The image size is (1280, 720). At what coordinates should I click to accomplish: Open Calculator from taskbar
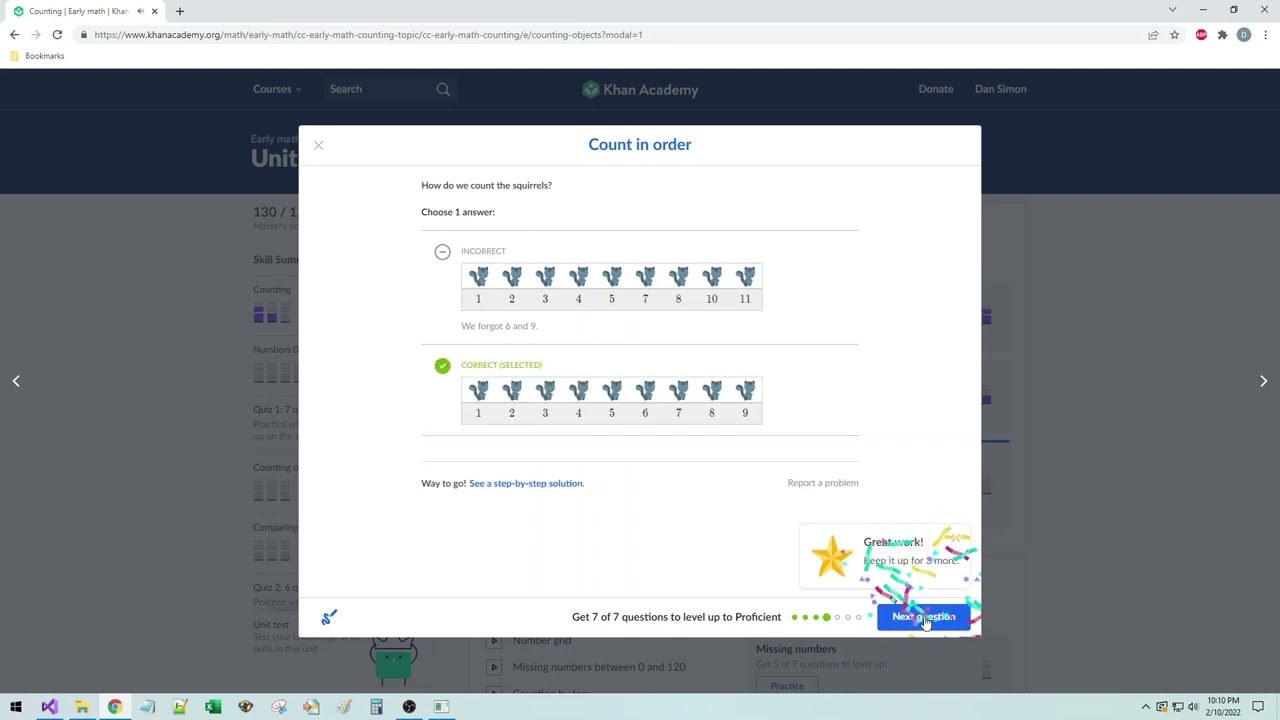[376, 708]
